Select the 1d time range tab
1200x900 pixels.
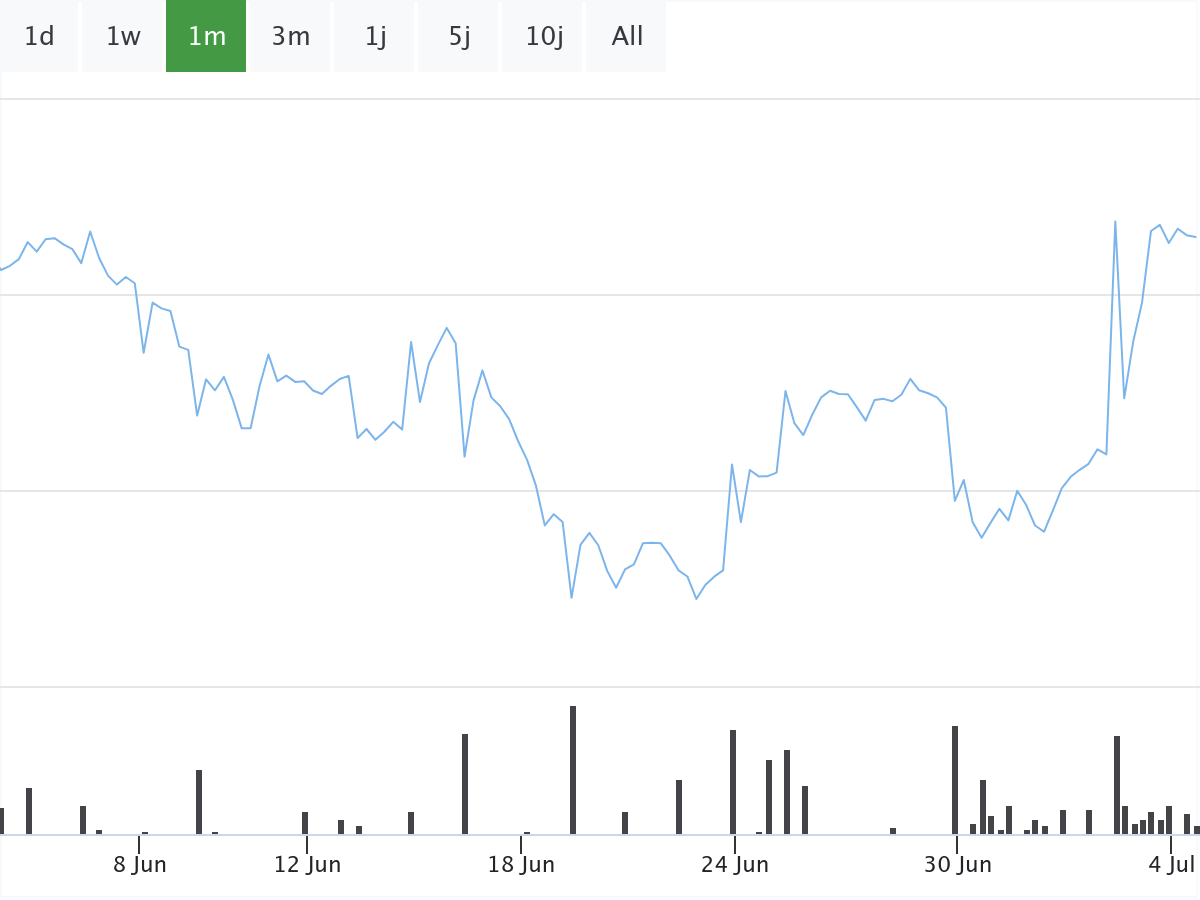point(39,37)
